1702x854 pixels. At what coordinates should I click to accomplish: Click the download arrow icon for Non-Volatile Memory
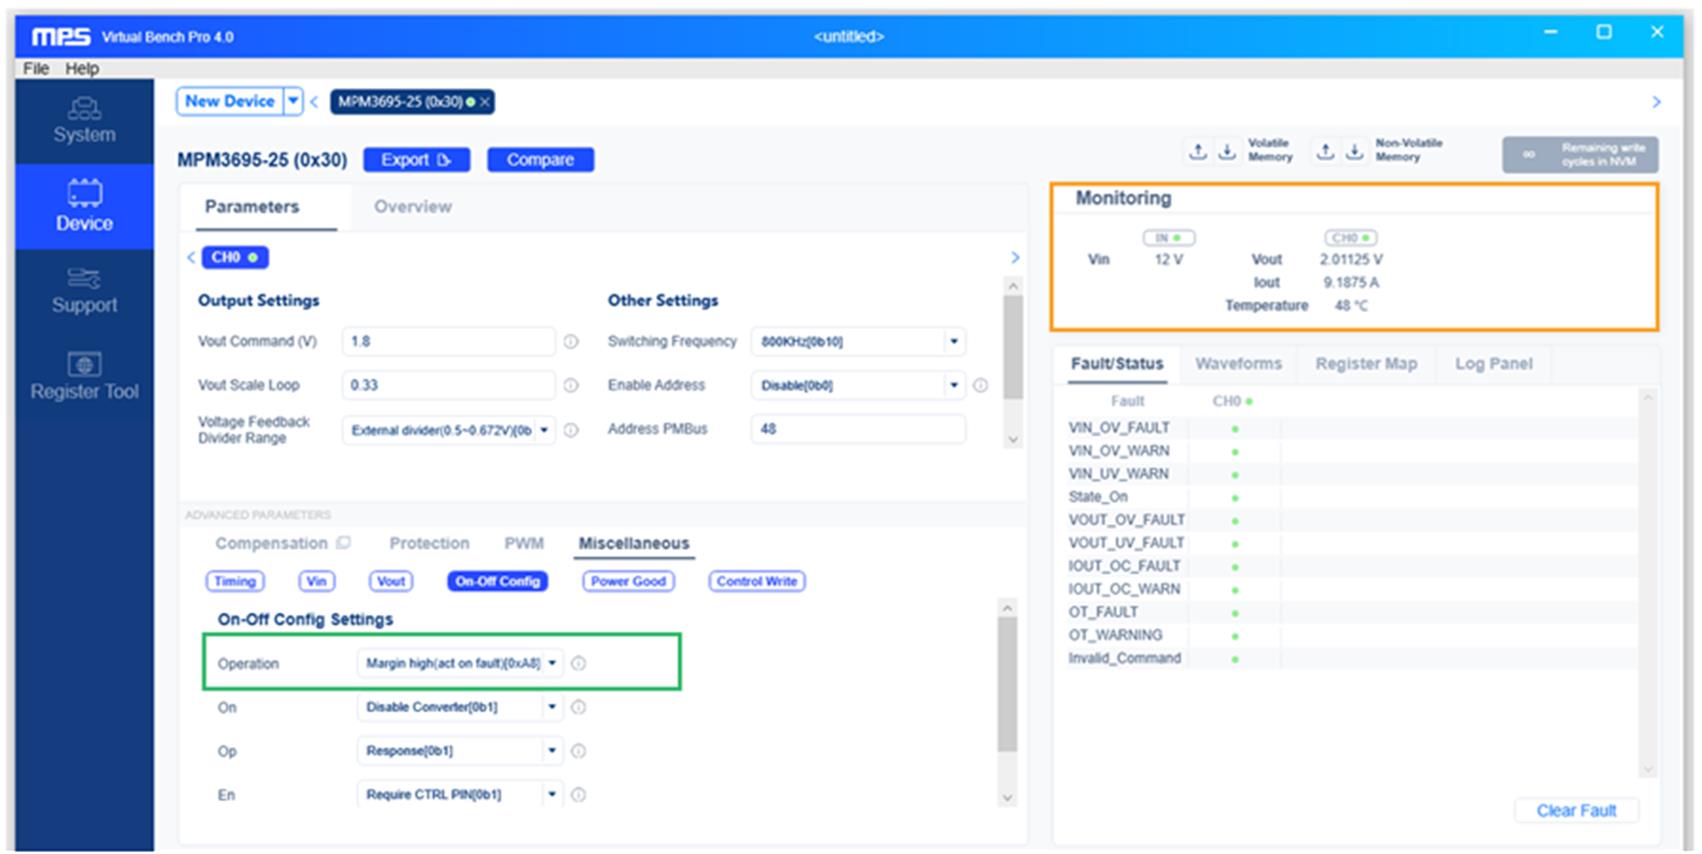(x=1354, y=151)
